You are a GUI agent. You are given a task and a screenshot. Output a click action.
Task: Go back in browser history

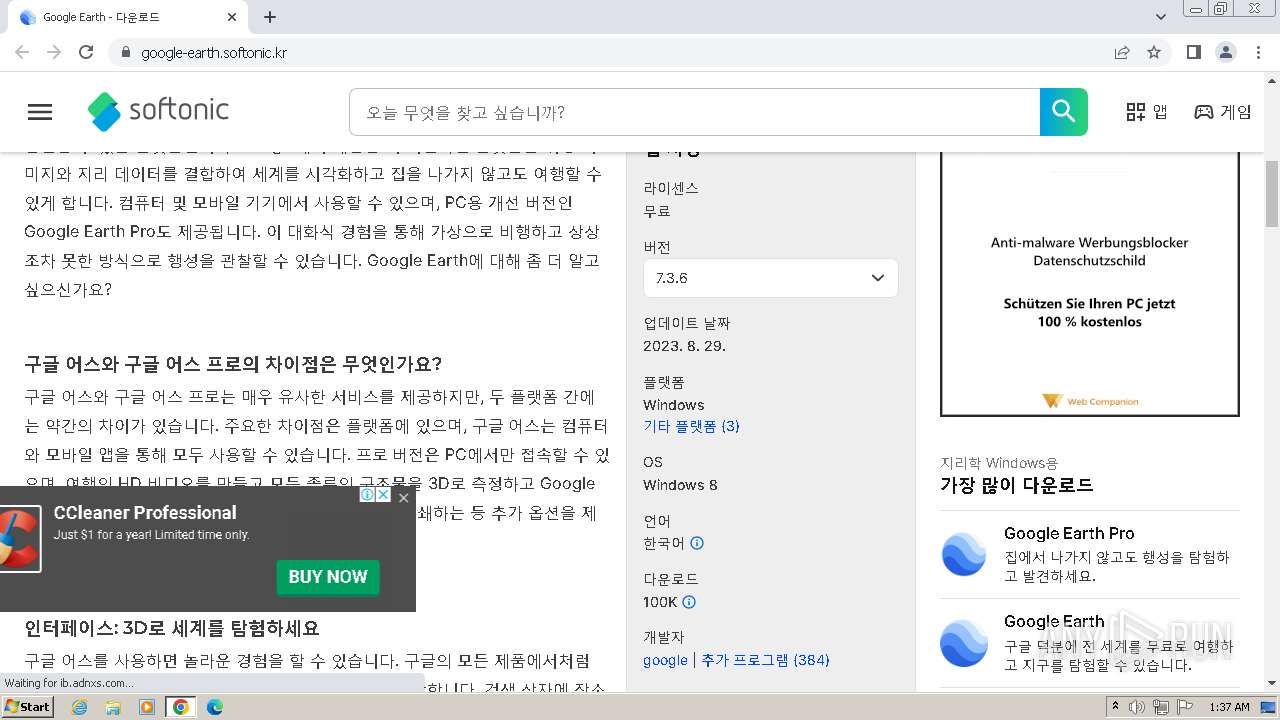[x=22, y=52]
